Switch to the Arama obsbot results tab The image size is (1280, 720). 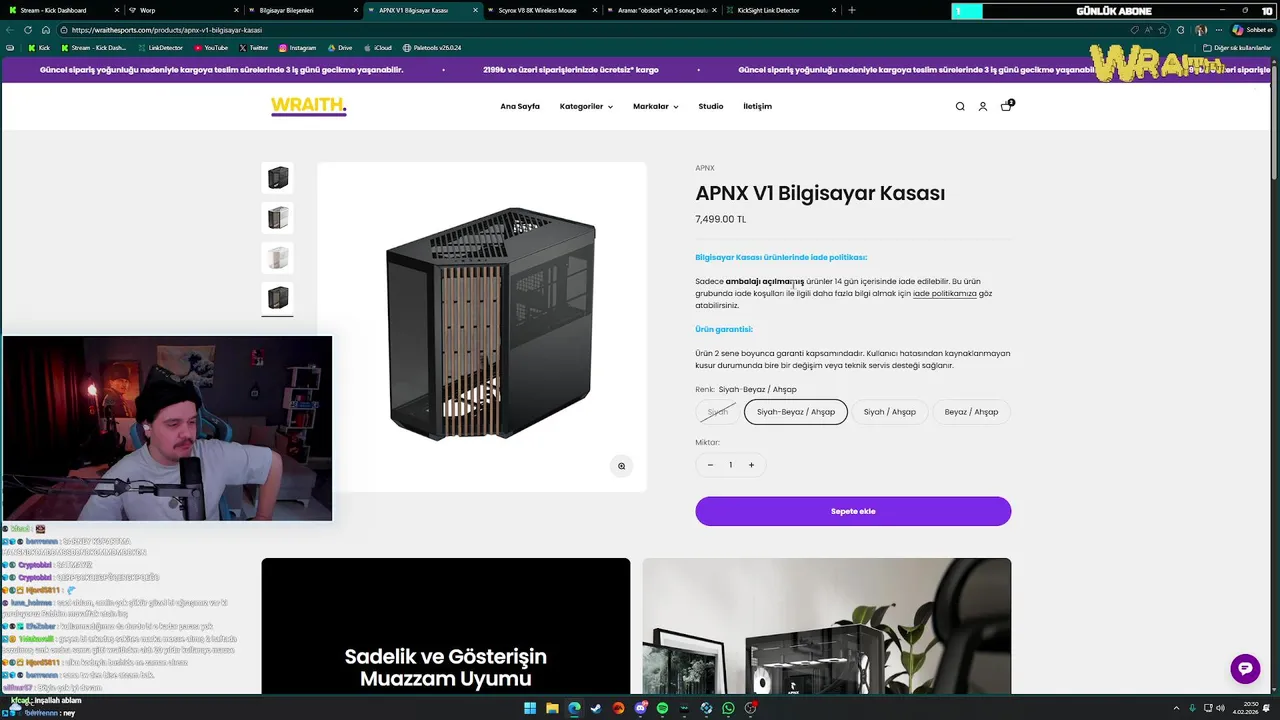pyautogui.click(x=661, y=10)
